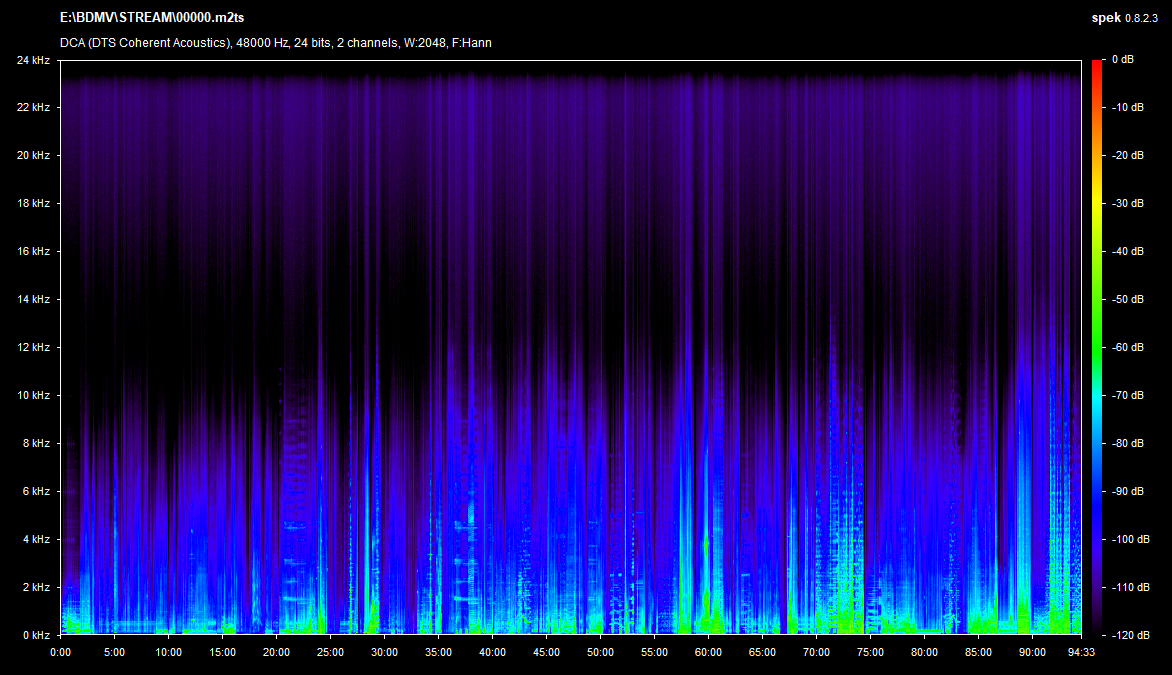This screenshot has height=675, width=1172.
Task: Click the 60:00 time axis marker
Action: 708,652
